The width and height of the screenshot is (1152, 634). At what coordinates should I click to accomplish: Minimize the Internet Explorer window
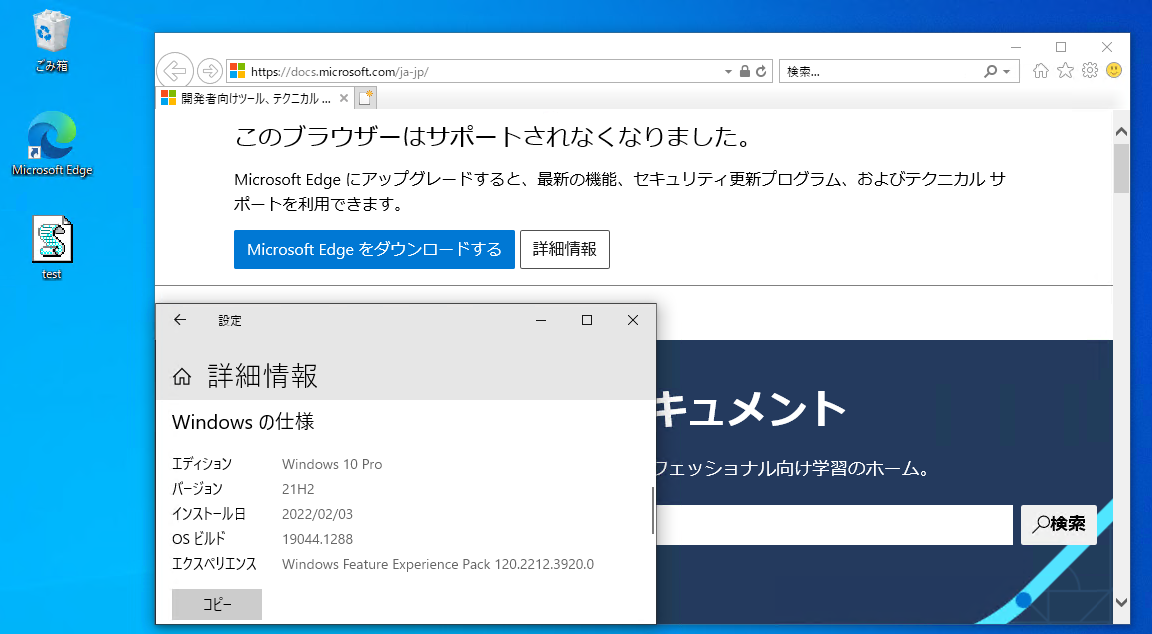point(1015,47)
